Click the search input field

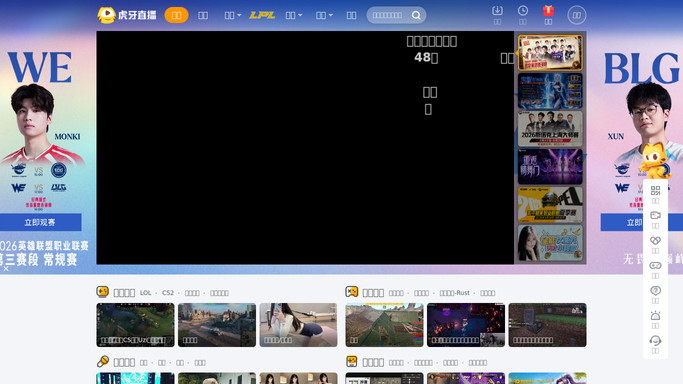coord(388,15)
